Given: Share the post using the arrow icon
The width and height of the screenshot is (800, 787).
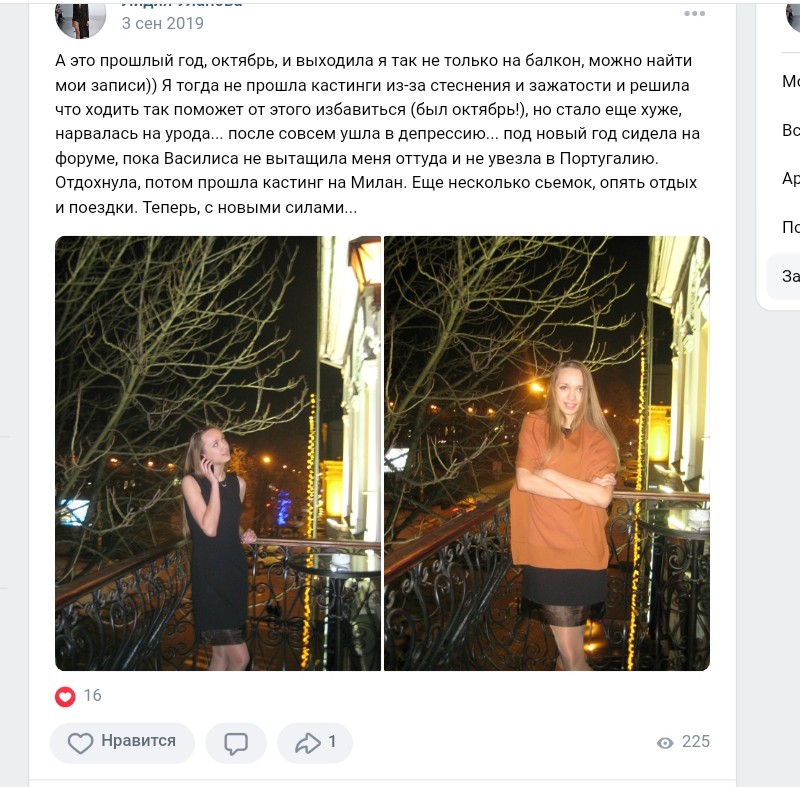Looking at the screenshot, I should tap(308, 743).
